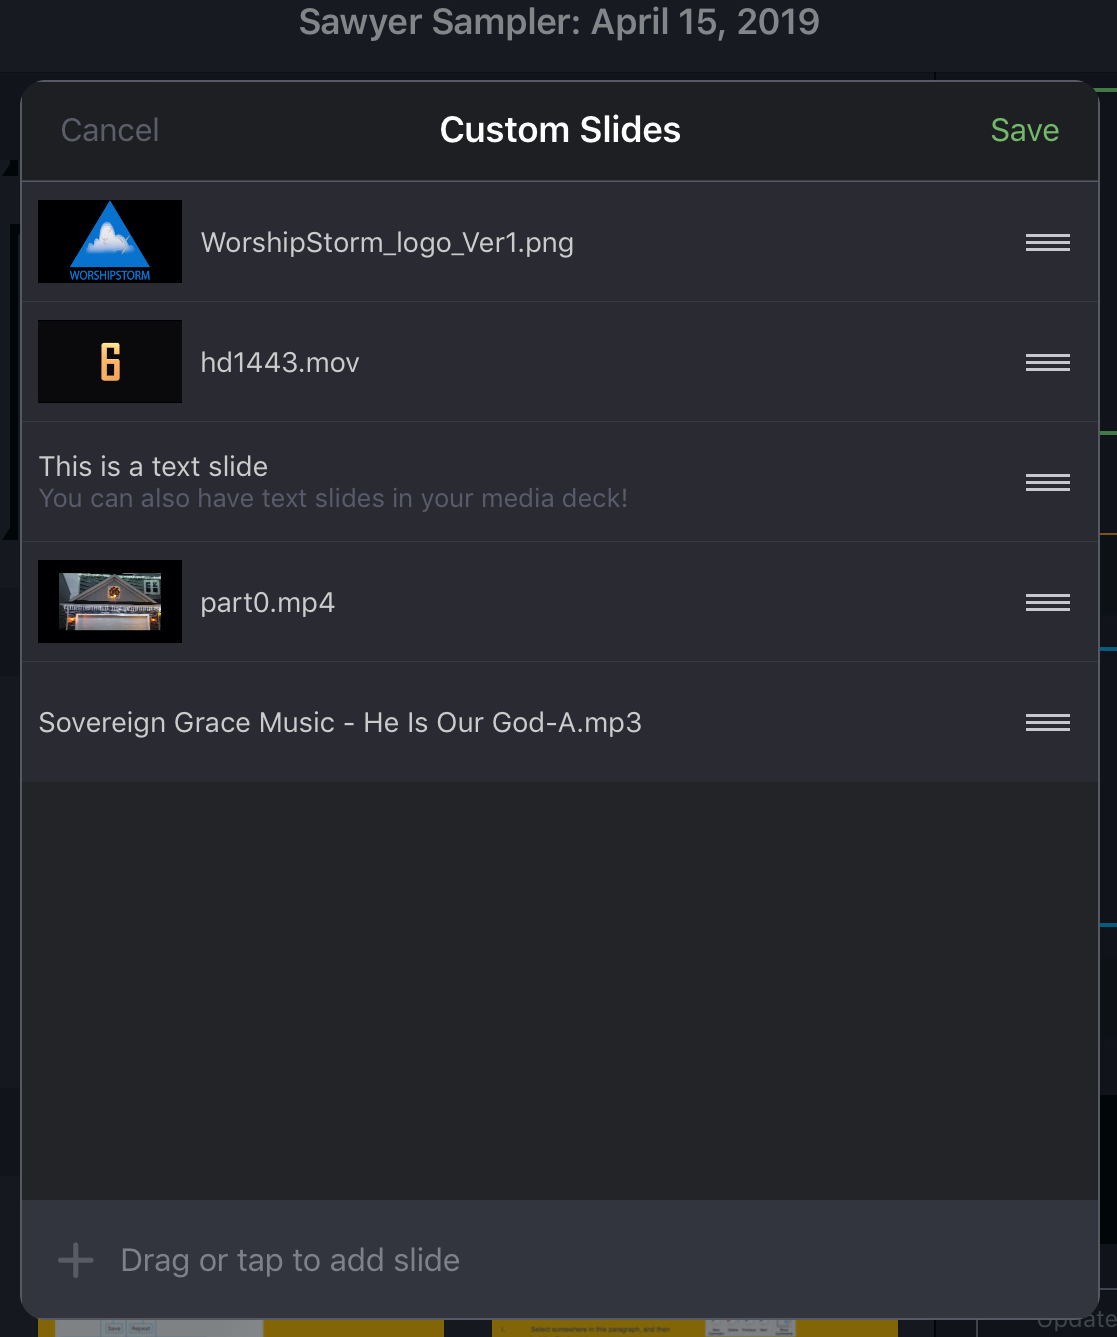Save the custom slides
1117x1337 pixels.
[1024, 130]
